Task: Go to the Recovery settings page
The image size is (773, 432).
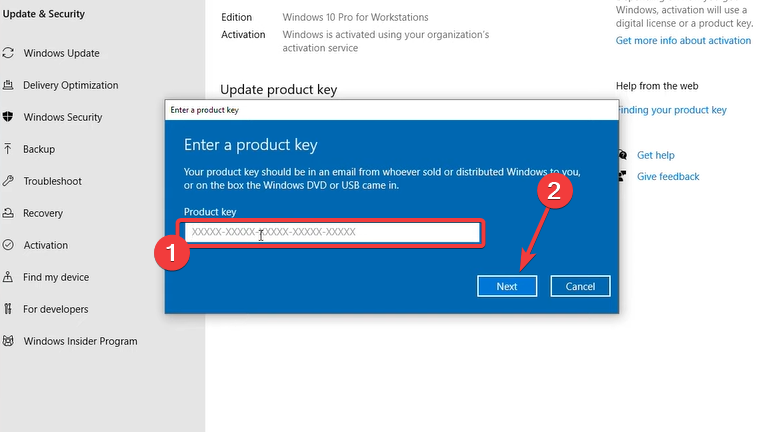Action: pos(43,213)
